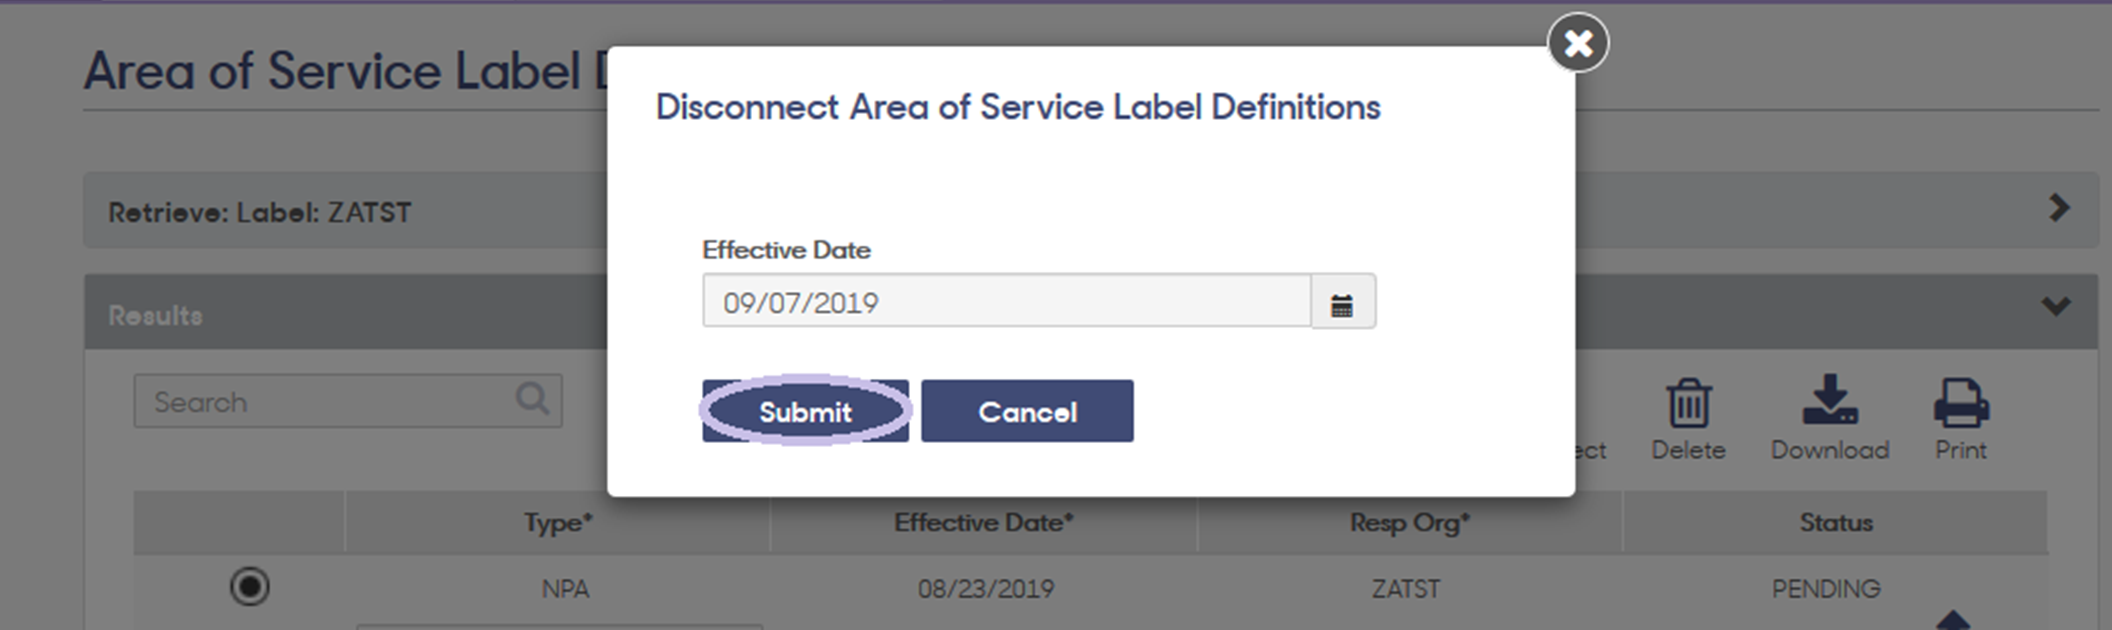Expand the Retrieve Label ZATST panel chevron
The image size is (2112, 630).
[2058, 208]
